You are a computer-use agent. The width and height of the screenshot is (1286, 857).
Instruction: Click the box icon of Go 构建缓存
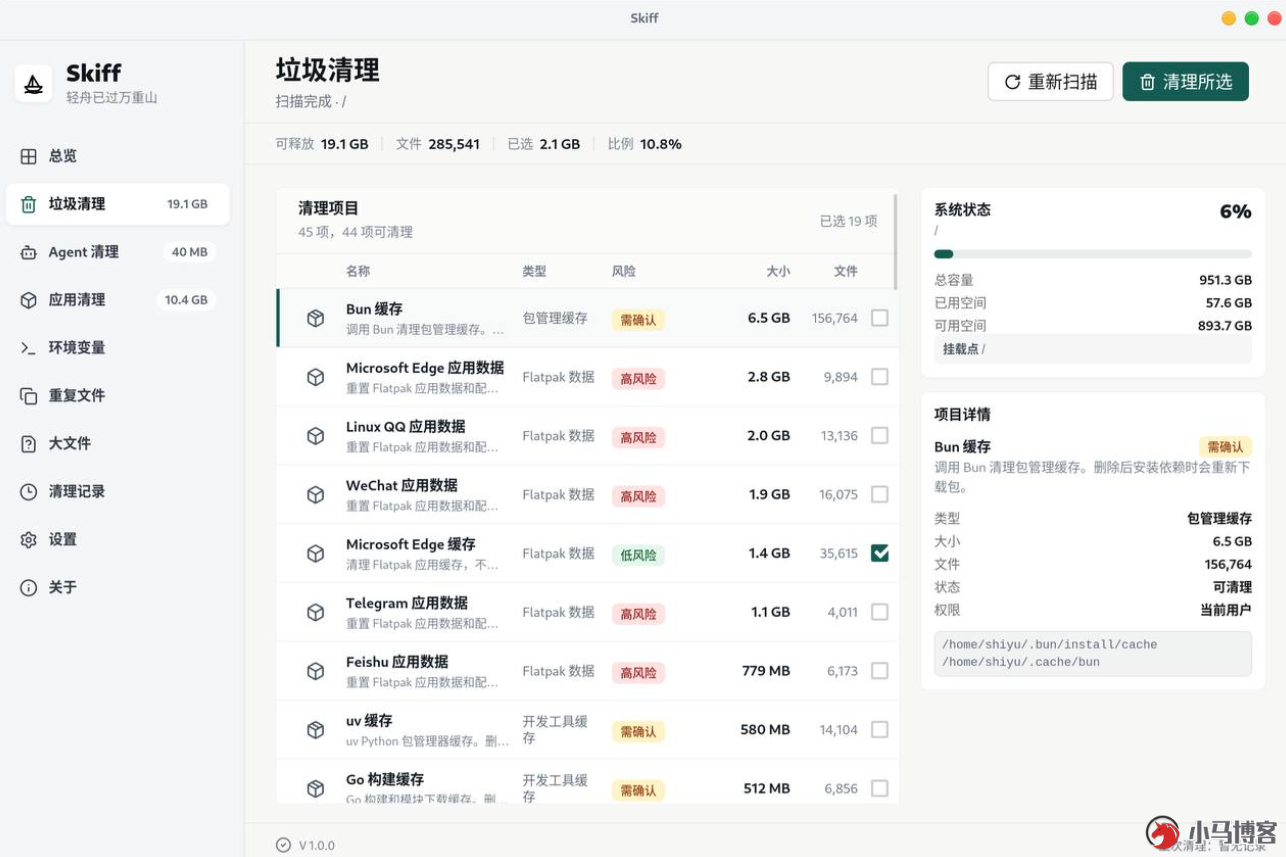(x=315, y=789)
